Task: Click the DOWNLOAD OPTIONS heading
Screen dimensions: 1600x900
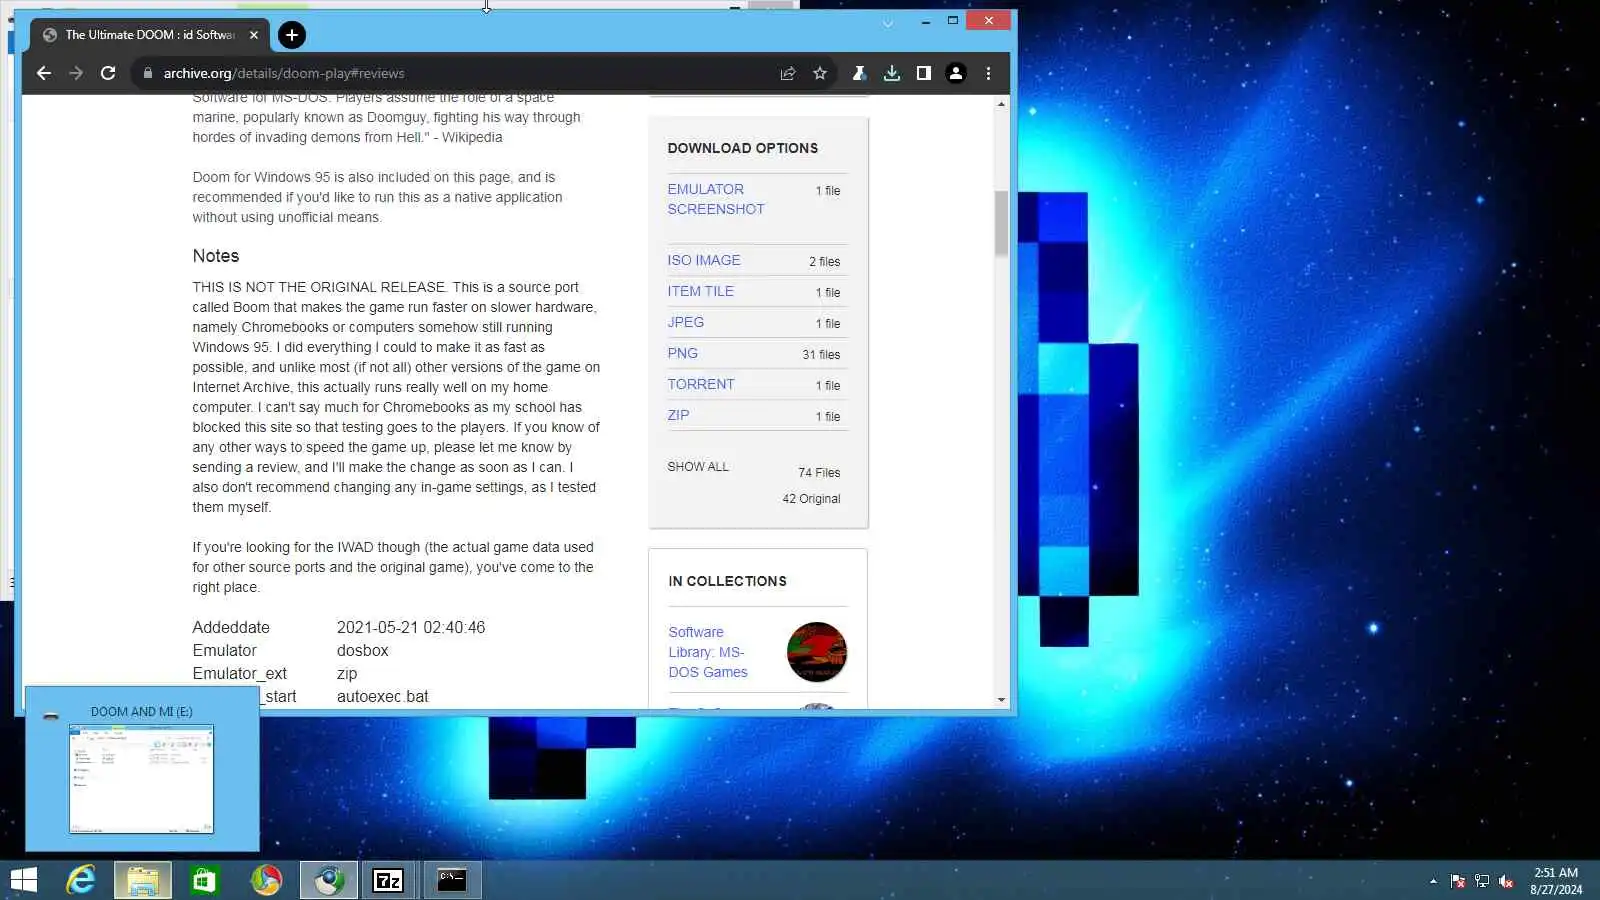Action: pos(743,148)
